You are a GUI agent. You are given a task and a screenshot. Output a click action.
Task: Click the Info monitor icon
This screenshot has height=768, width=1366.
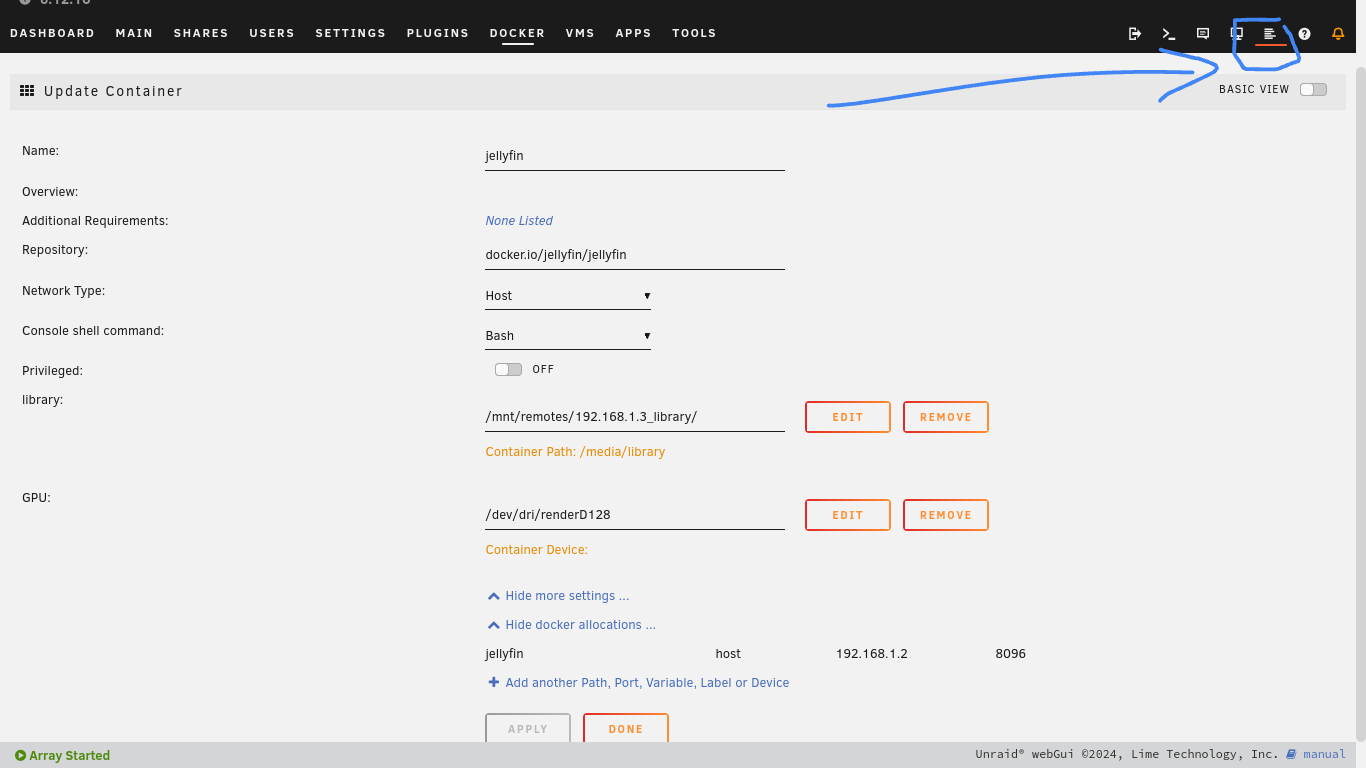tap(1236, 33)
